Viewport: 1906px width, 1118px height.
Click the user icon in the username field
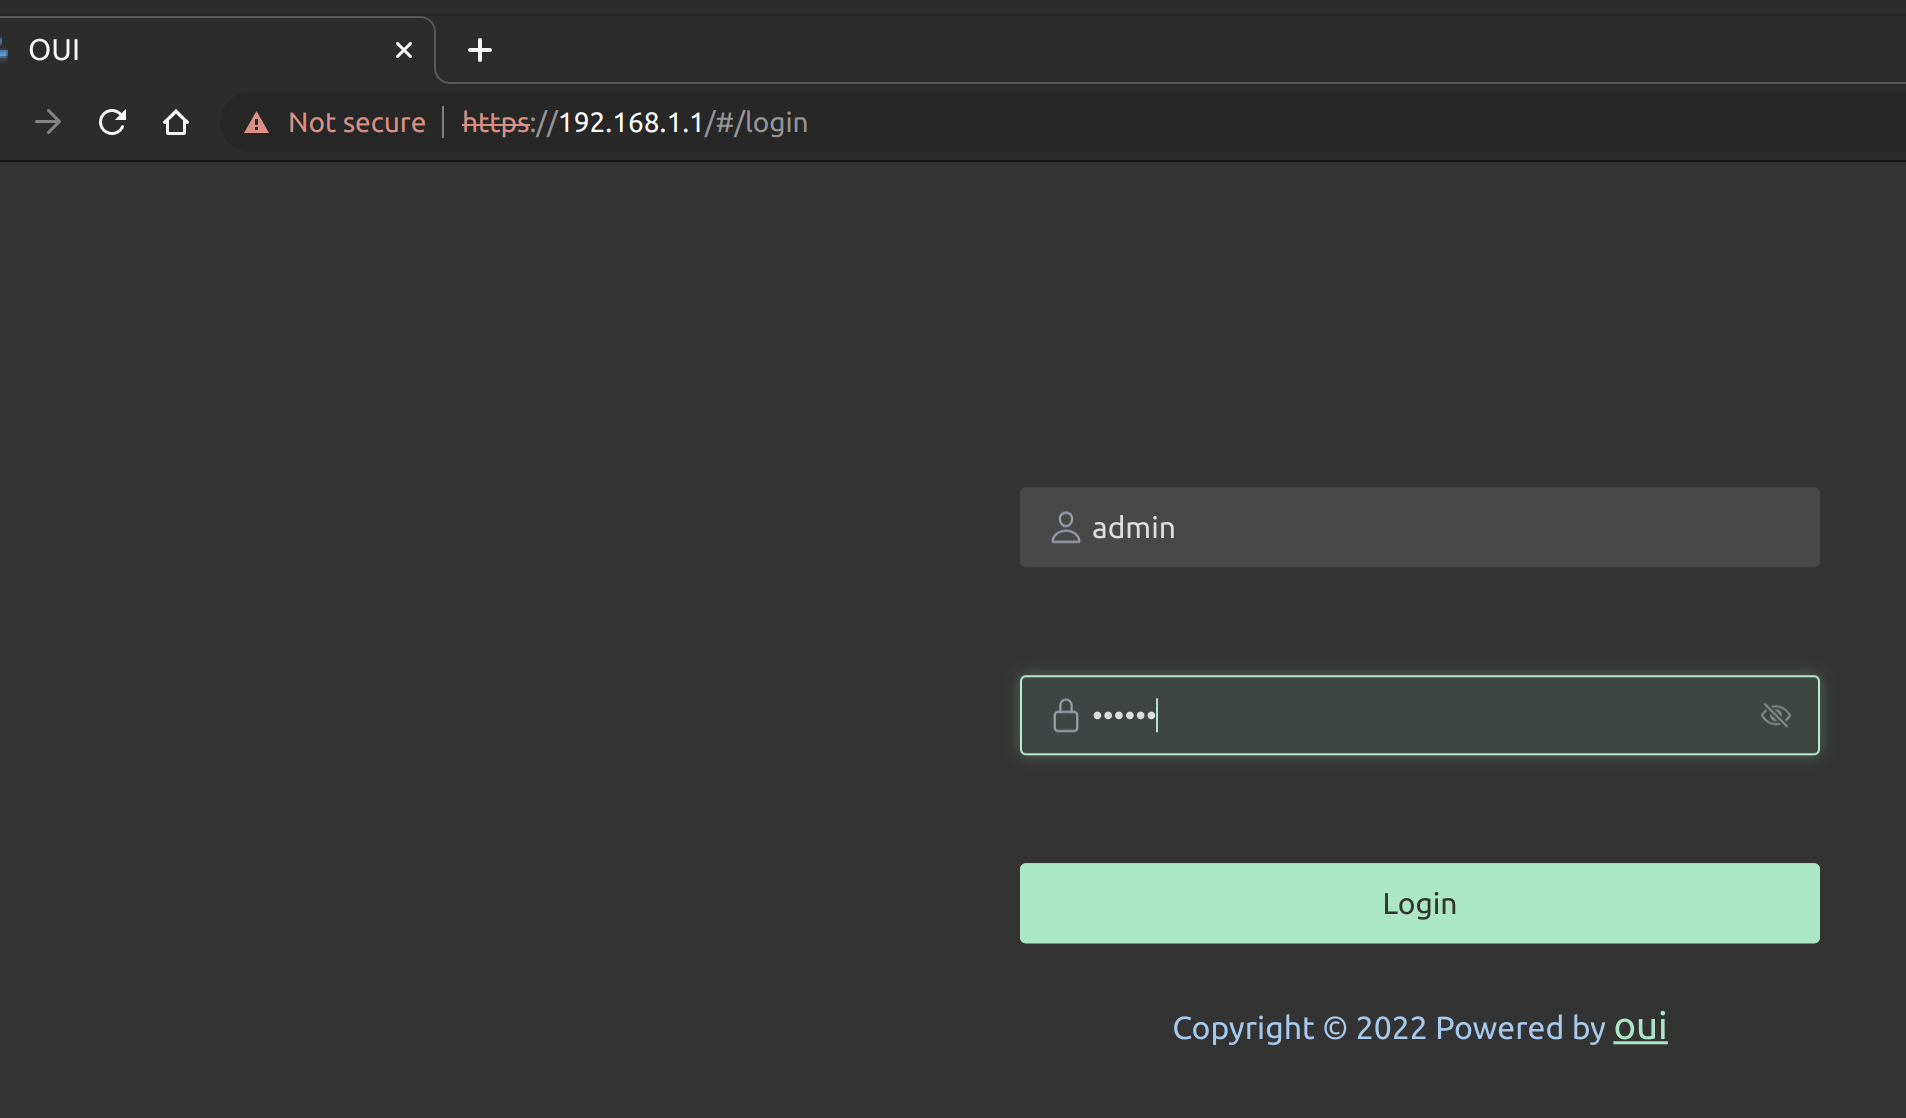tap(1066, 527)
